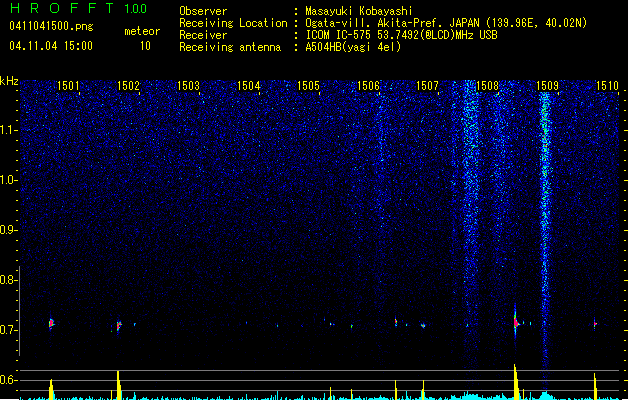The image size is (629, 400).
Task: Click the HROFFT 1.0.0 title text
Action: click(78, 8)
